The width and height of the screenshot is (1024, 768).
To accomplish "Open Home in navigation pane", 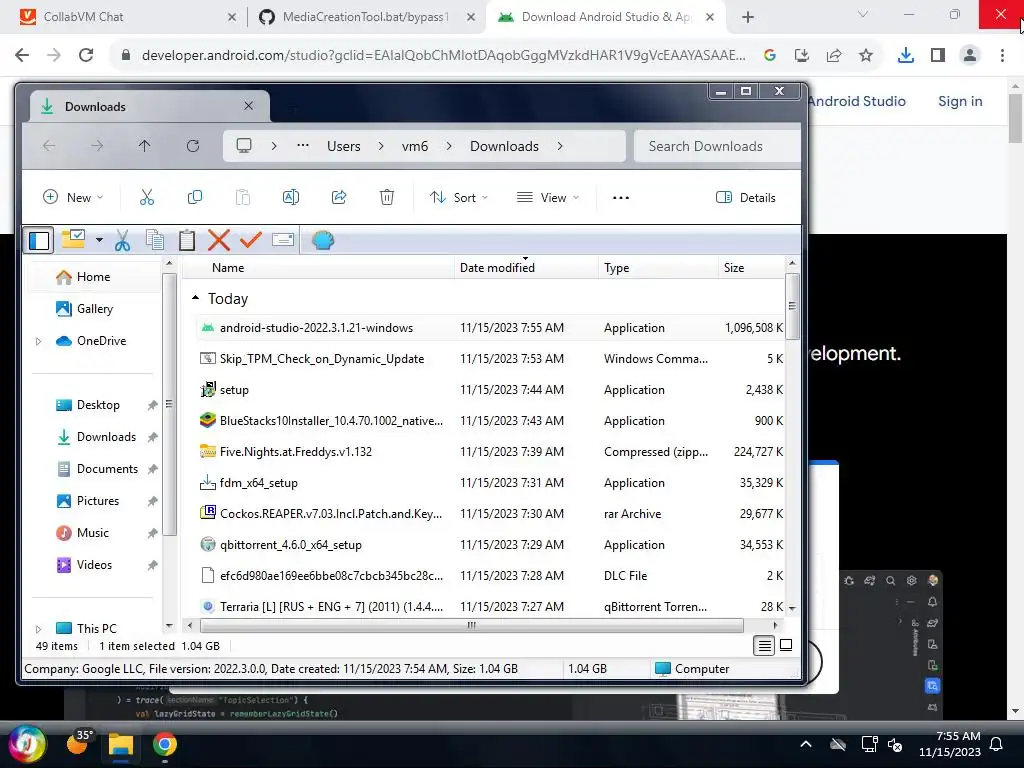I will (93, 277).
